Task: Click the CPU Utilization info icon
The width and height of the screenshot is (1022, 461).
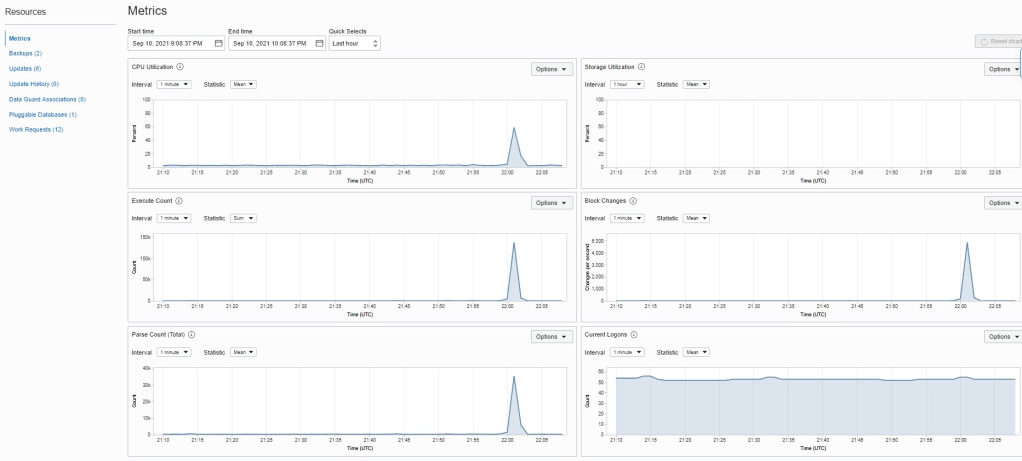Action: 180,67
